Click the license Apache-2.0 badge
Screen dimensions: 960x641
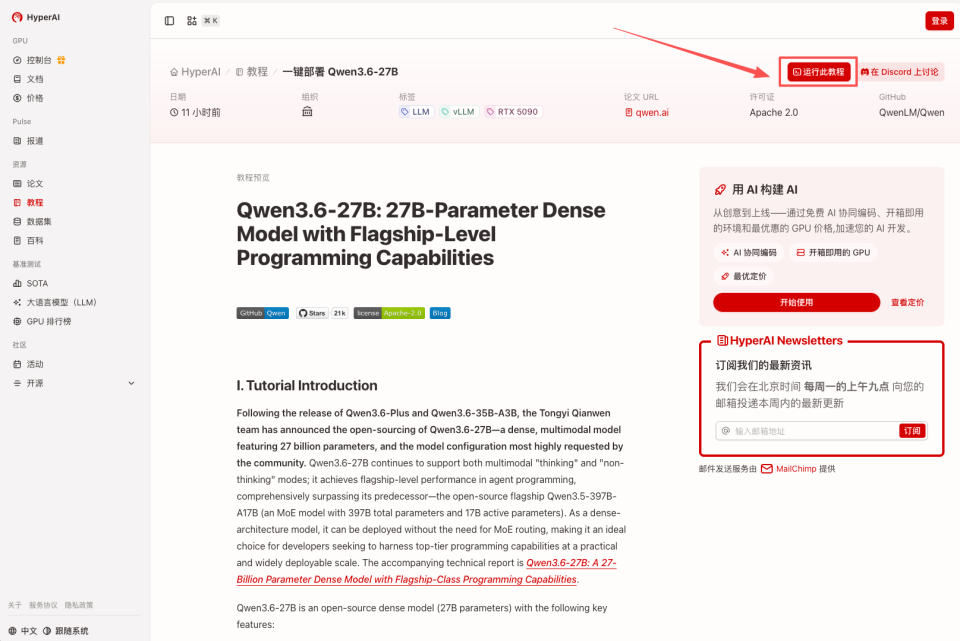(389, 313)
